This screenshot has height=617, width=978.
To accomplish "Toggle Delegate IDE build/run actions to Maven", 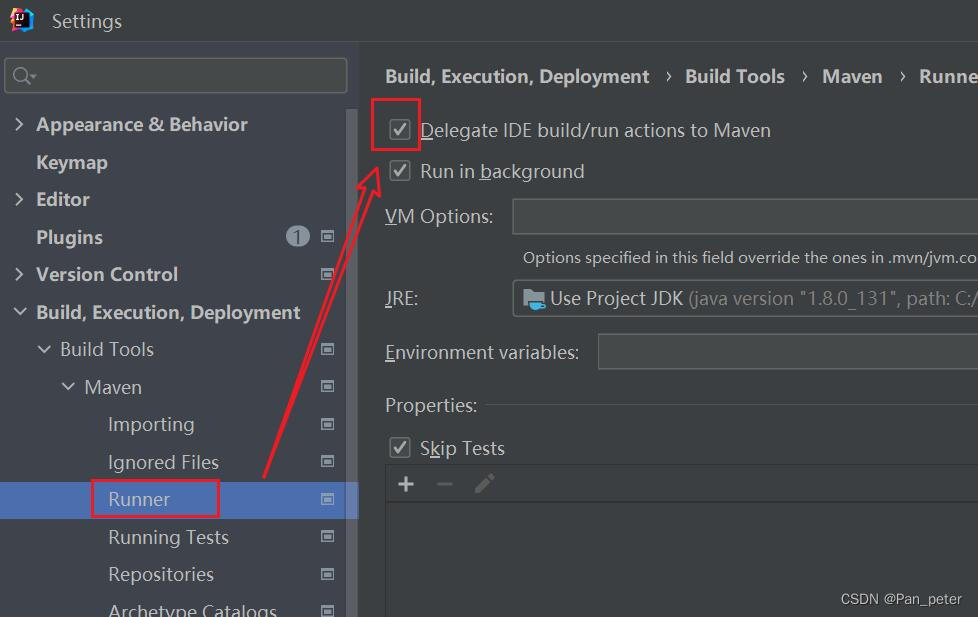I will coord(400,130).
